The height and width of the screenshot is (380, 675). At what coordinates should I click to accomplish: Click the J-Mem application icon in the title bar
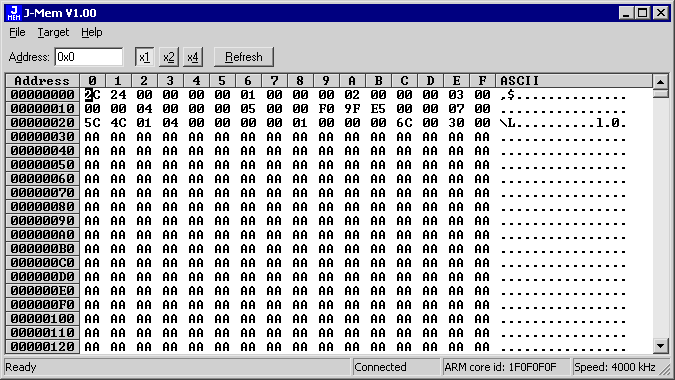(x=14, y=13)
